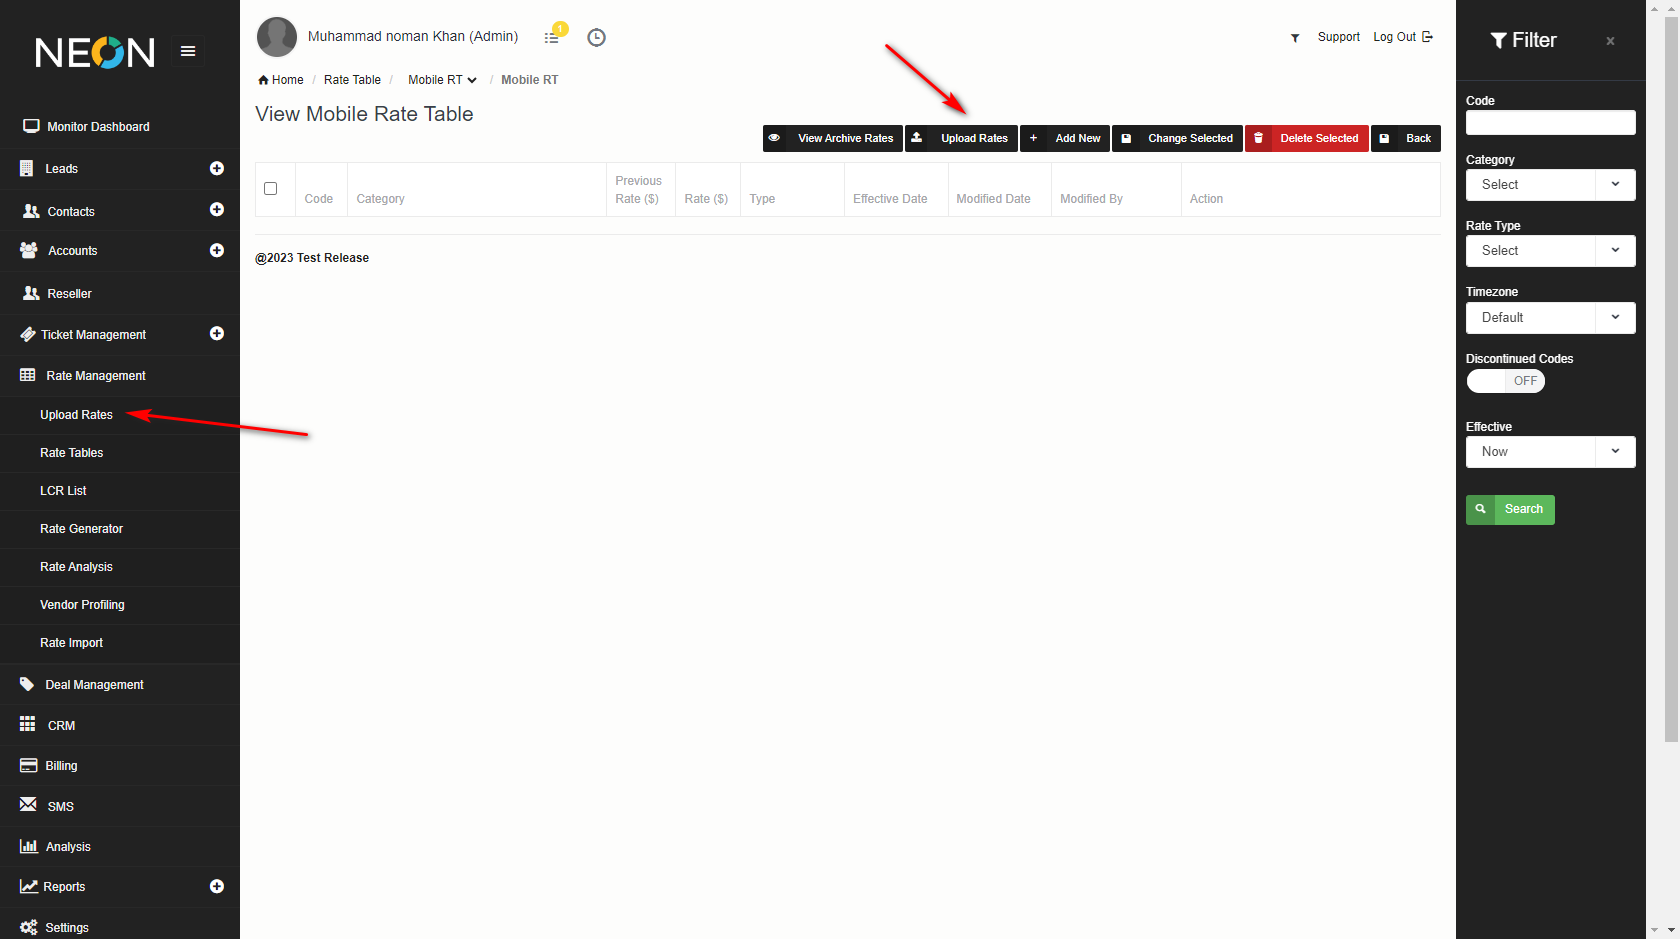1680x939 pixels.
Task: Click the plus icon next to Leads
Action: [216, 168]
